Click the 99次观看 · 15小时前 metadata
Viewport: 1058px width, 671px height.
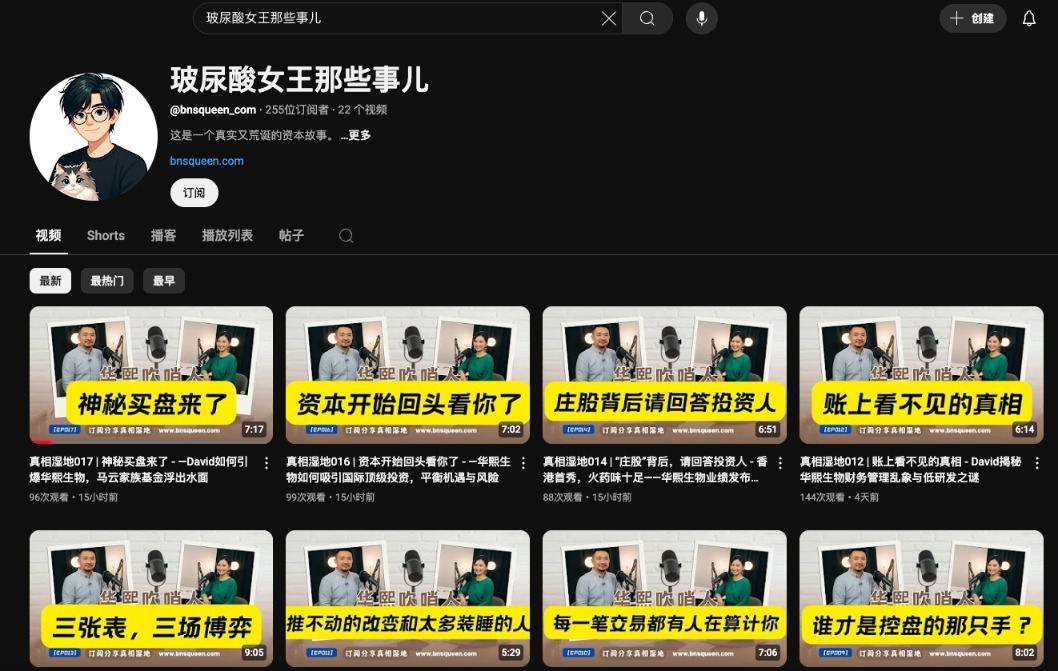[x=331, y=498]
